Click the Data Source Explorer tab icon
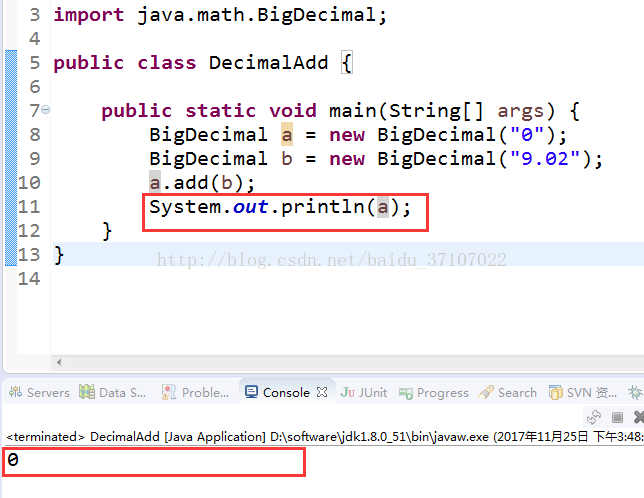Image resolution: width=644 pixels, height=498 pixels. point(87,392)
